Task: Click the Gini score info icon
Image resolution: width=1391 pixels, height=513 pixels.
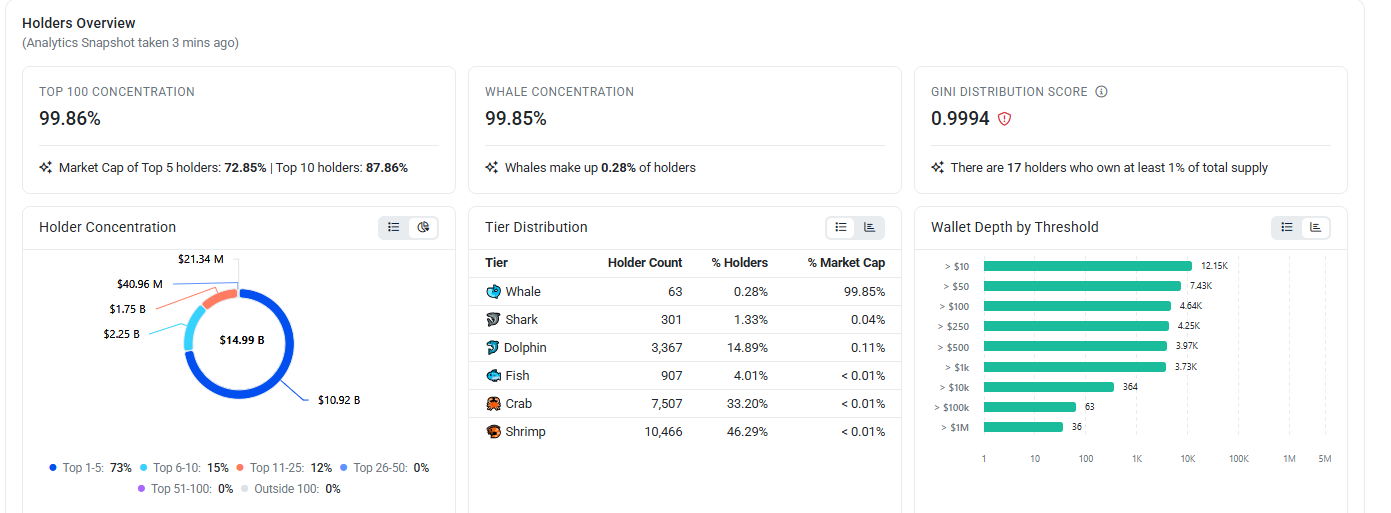Action: (x=1101, y=92)
